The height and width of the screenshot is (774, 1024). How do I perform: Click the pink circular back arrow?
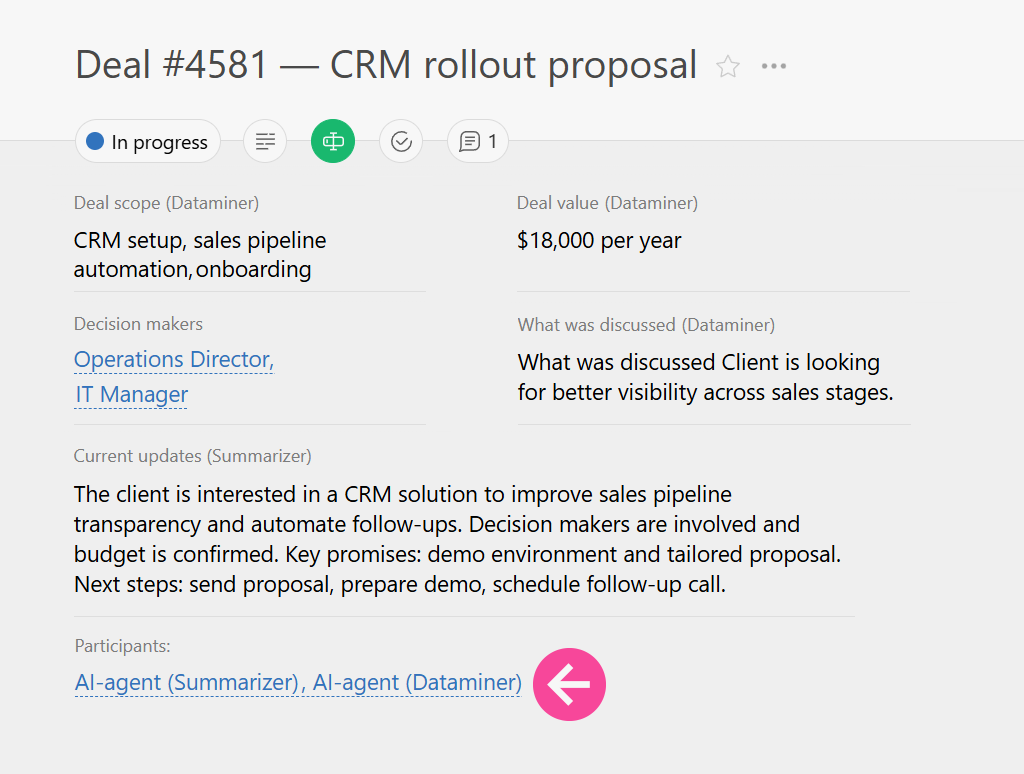(x=569, y=684)
